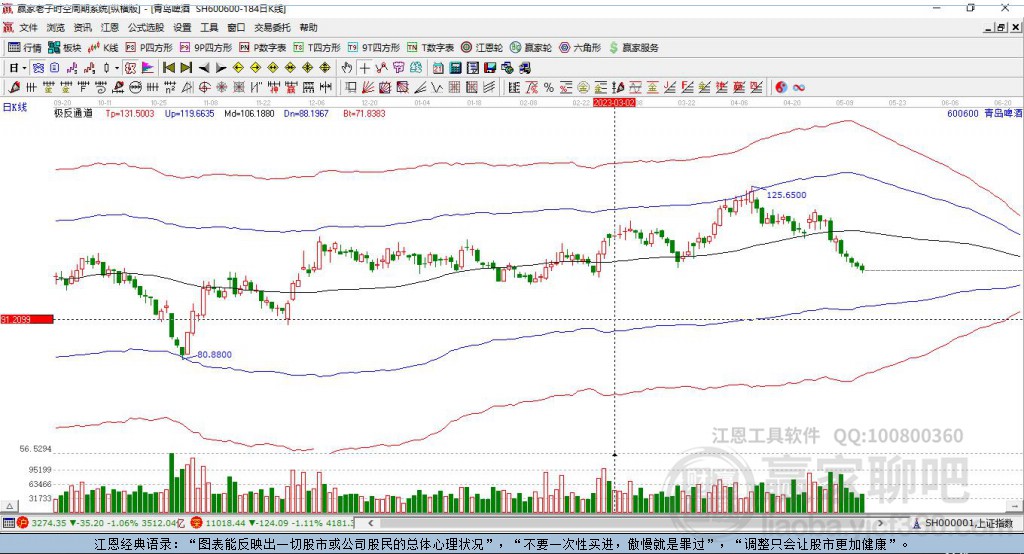Image resolution: width=1024 pixels, height=554 pixels.
Task: Toggle the 极 extreme channel indicator
Action: (131, 68)
